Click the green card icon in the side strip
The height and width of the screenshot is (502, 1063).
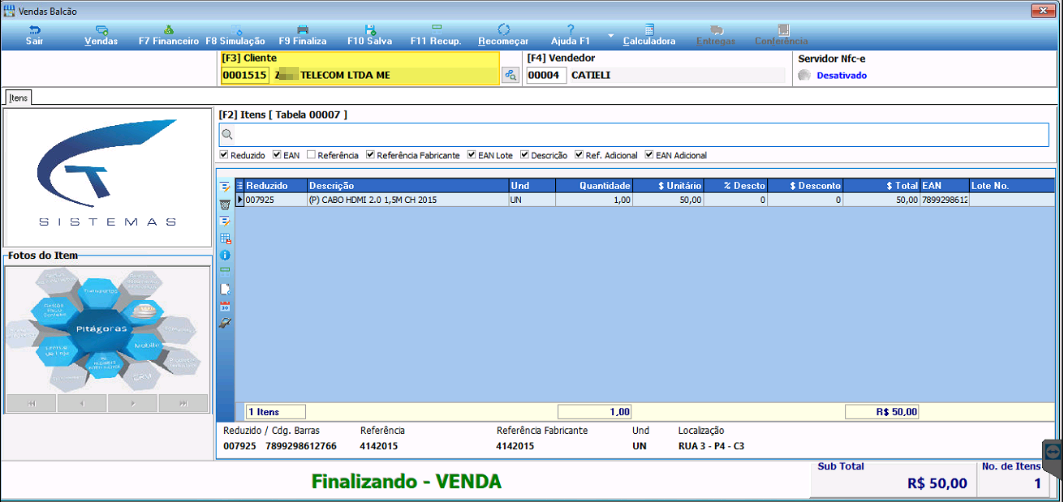point(225,272)
